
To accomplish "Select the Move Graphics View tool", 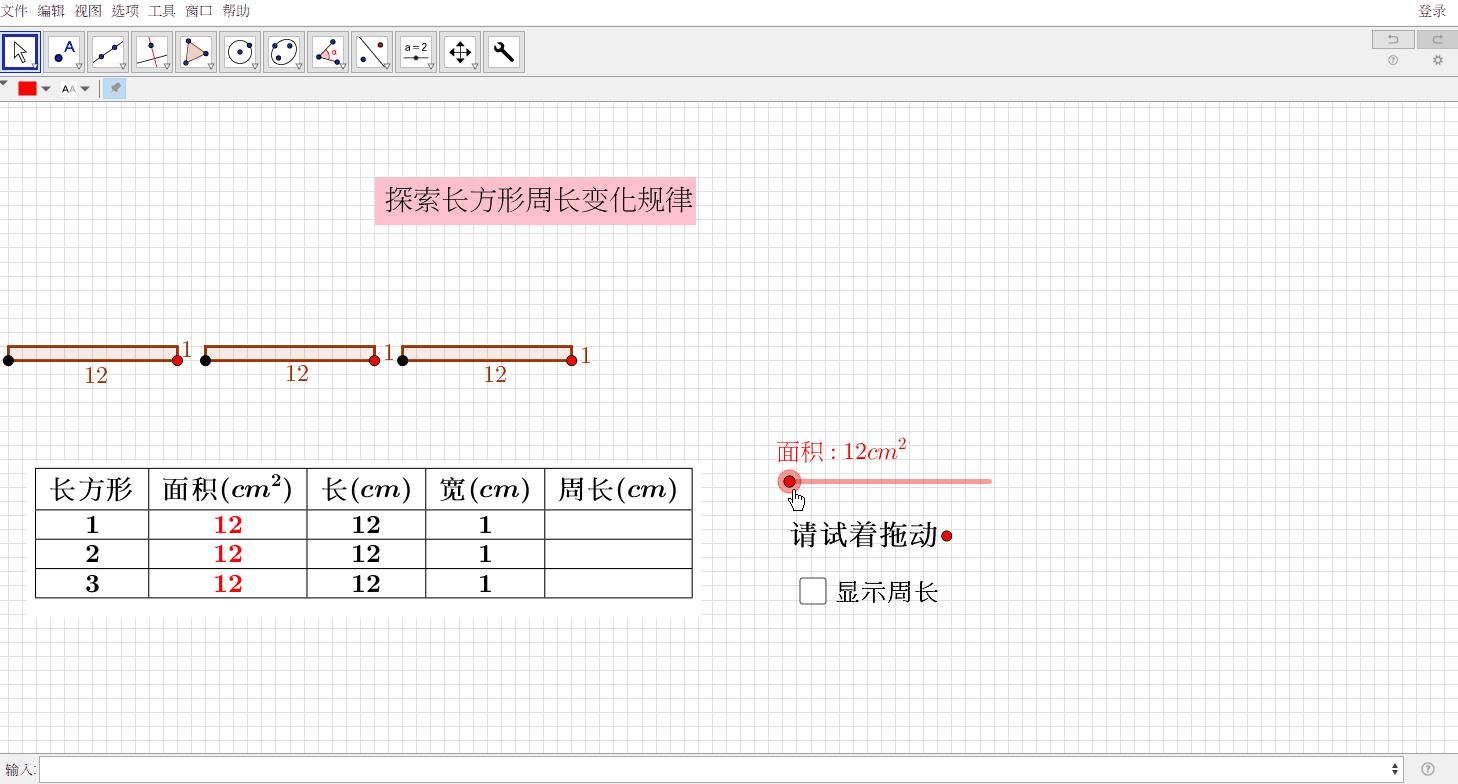I will [460, 51].
